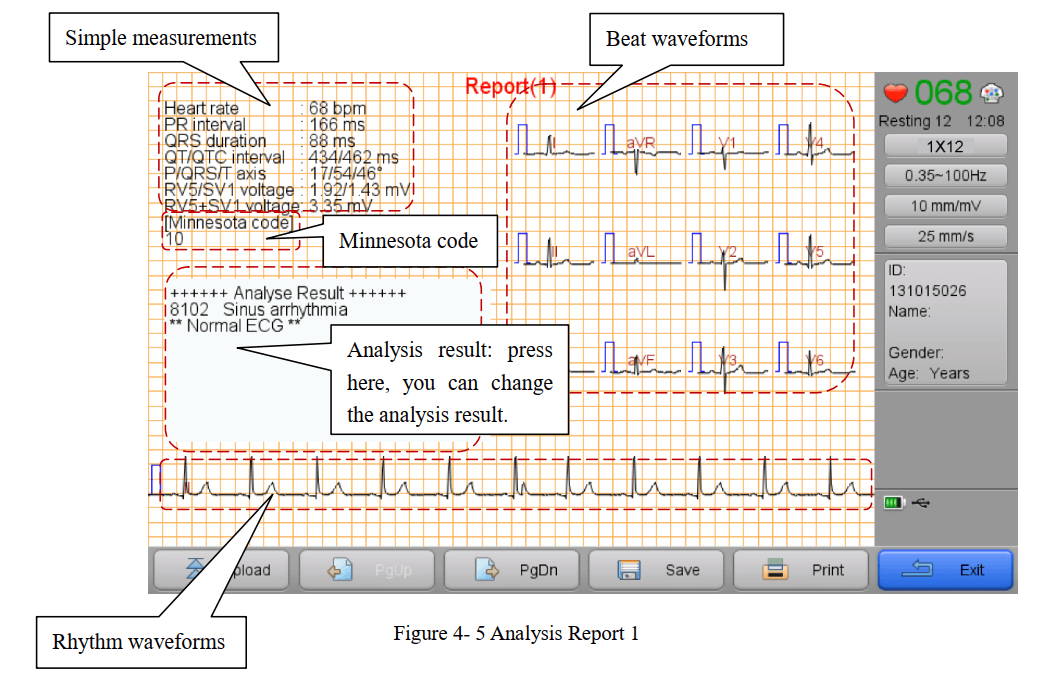Change the 25 mm/s paper speed

pos(945,236)
